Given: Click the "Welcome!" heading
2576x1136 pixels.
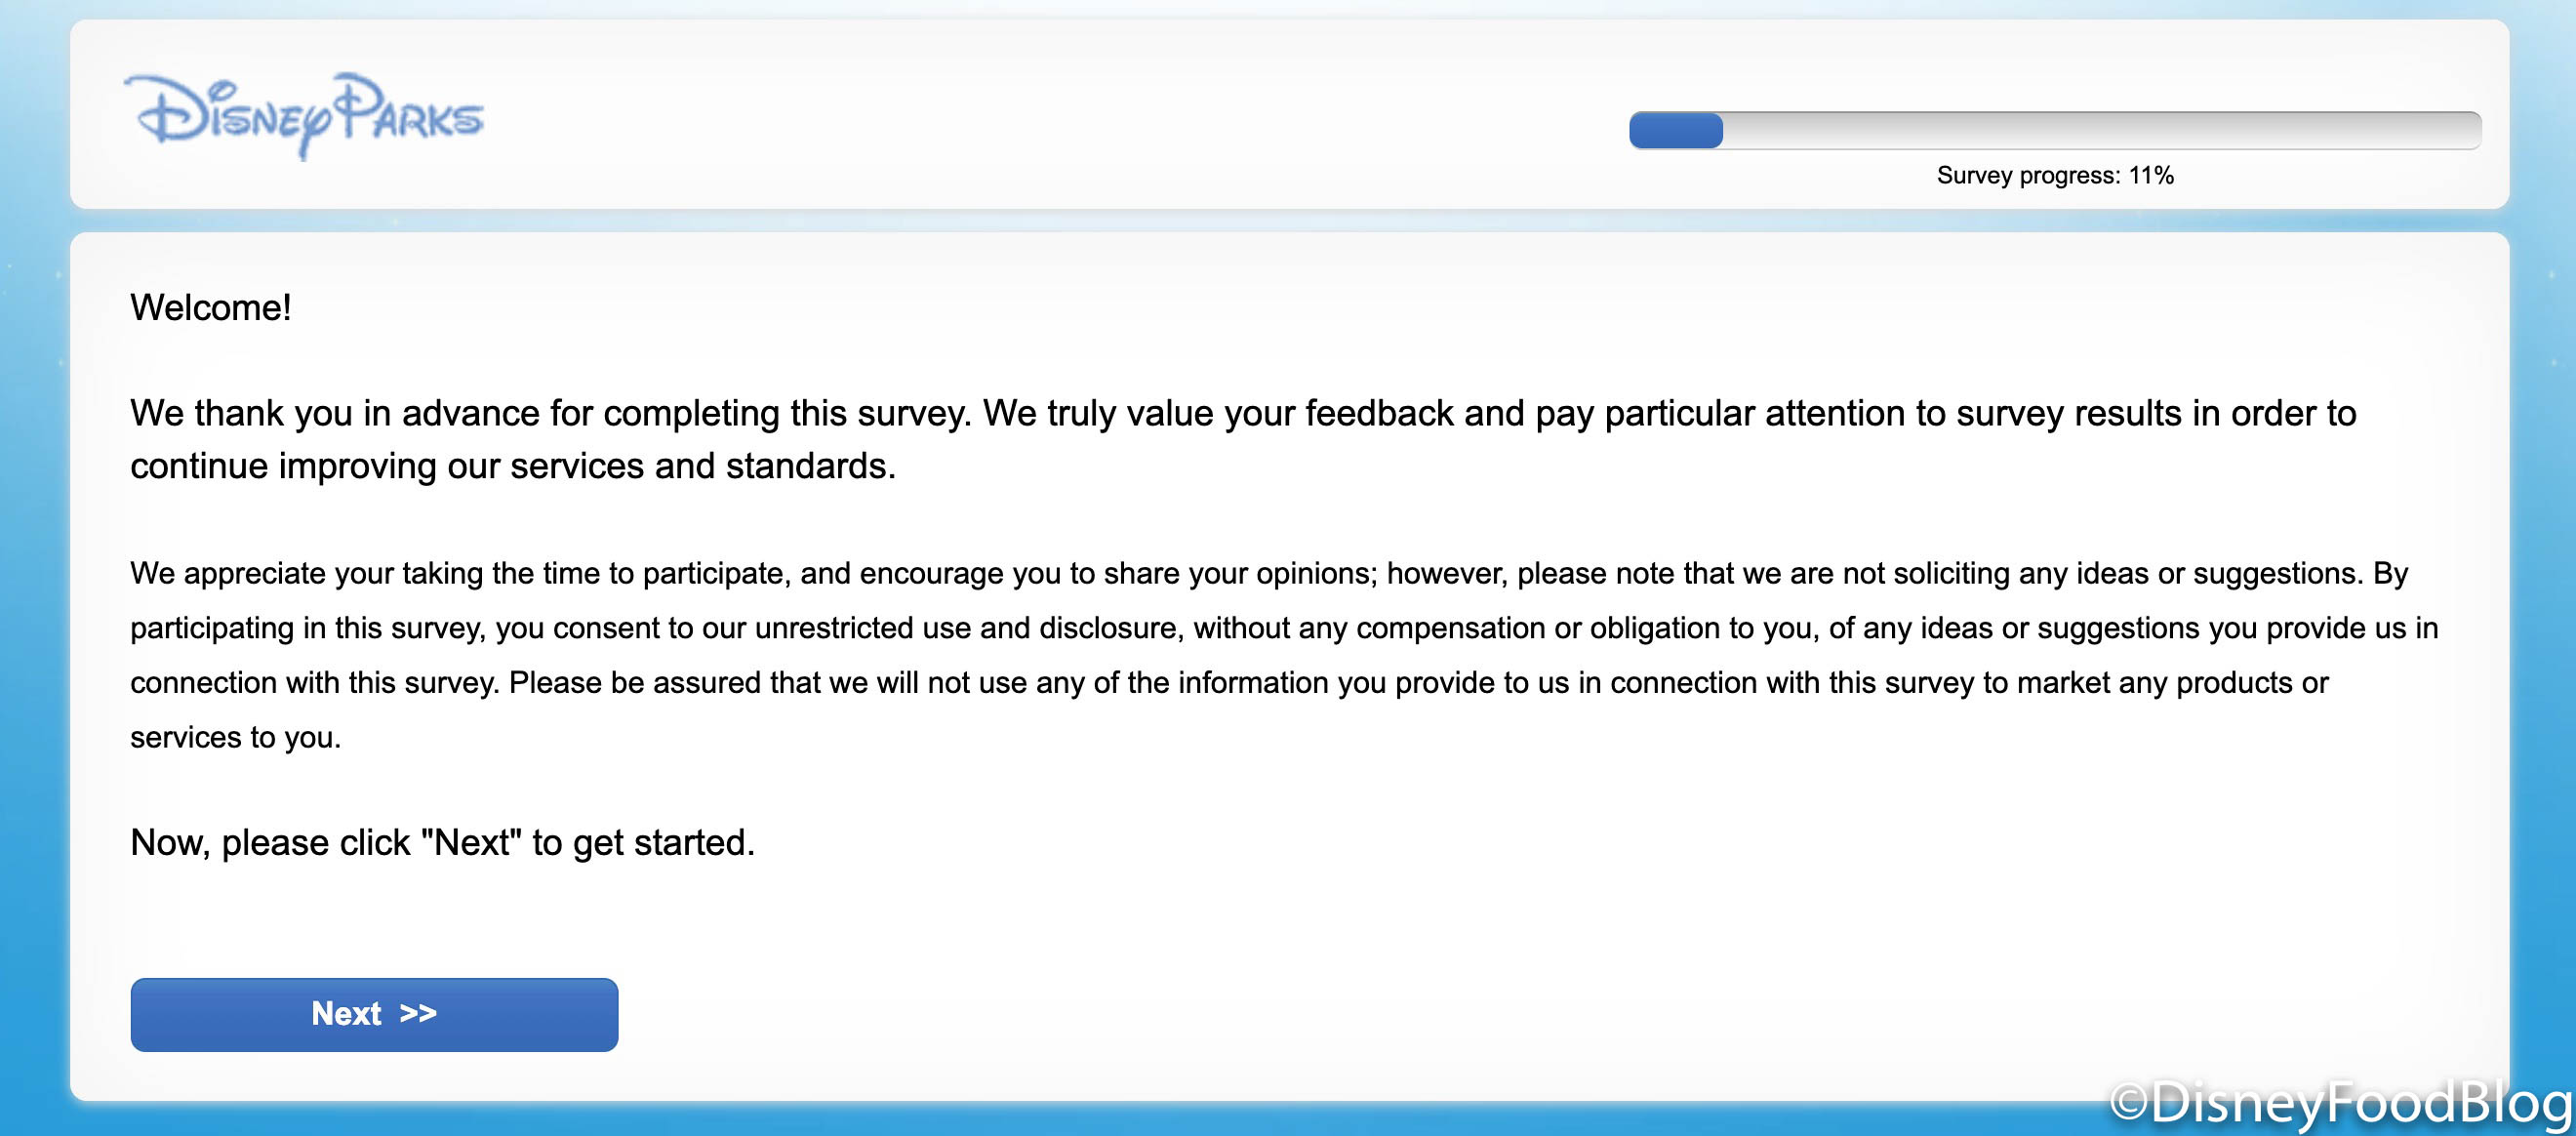Looking at the screenshot, I should pyautogui.click(x=211, y=308).
